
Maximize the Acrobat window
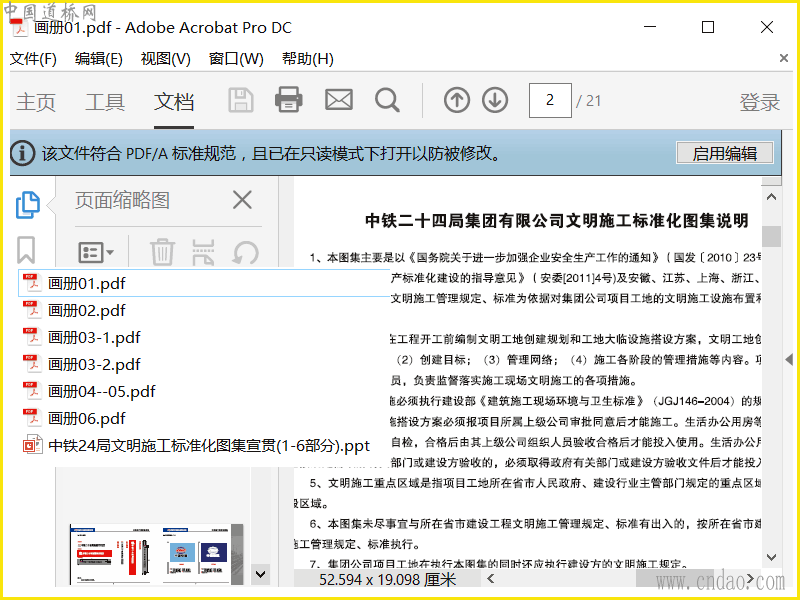point(708,27)
